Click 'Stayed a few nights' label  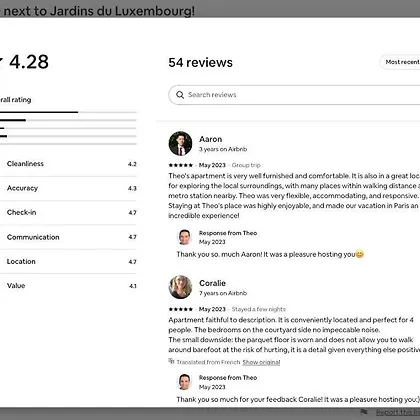coord(259,309)
